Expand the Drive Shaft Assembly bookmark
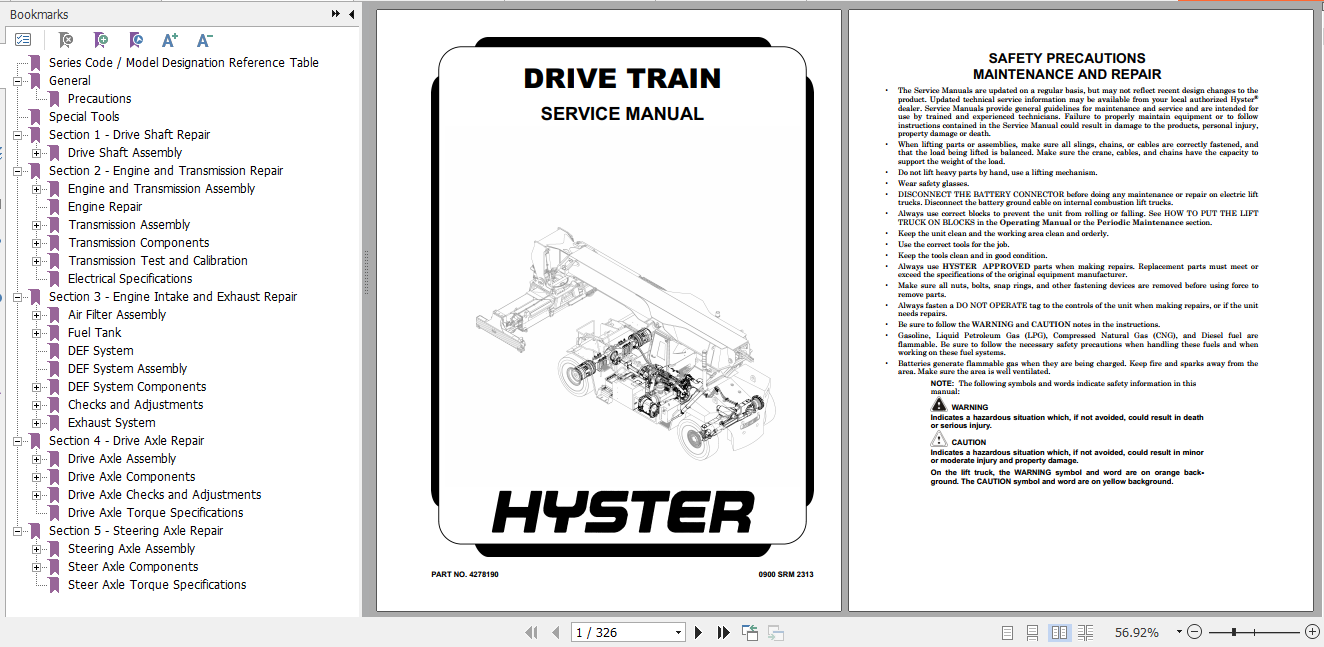This screenshot has width=1324, height=647. tap(36, 152)
